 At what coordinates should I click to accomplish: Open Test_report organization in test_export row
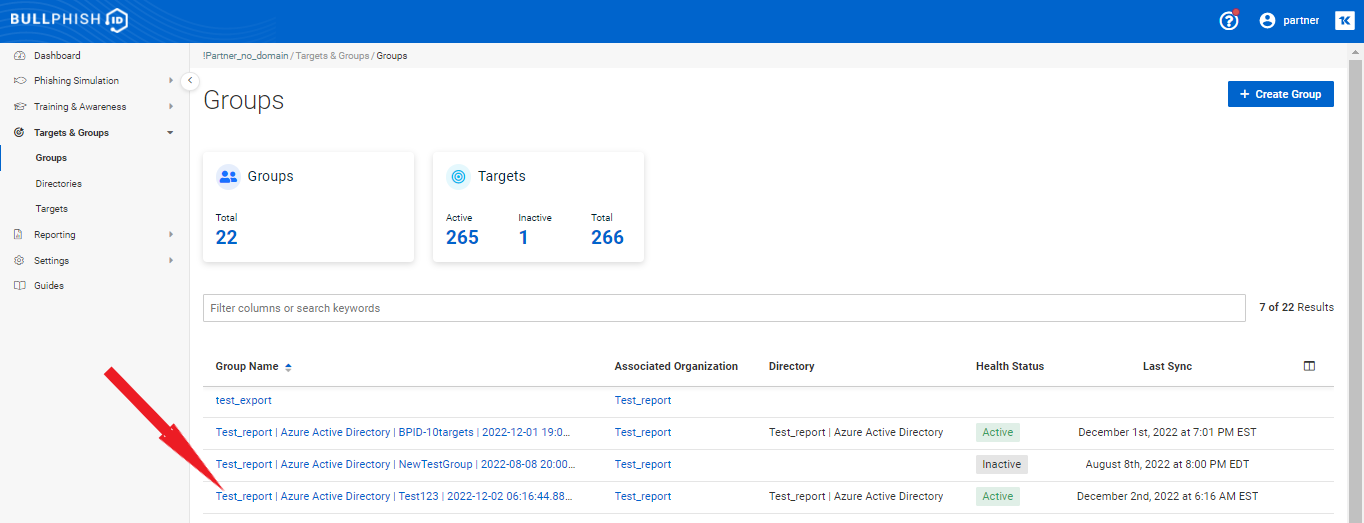click(x=643, y=400)
